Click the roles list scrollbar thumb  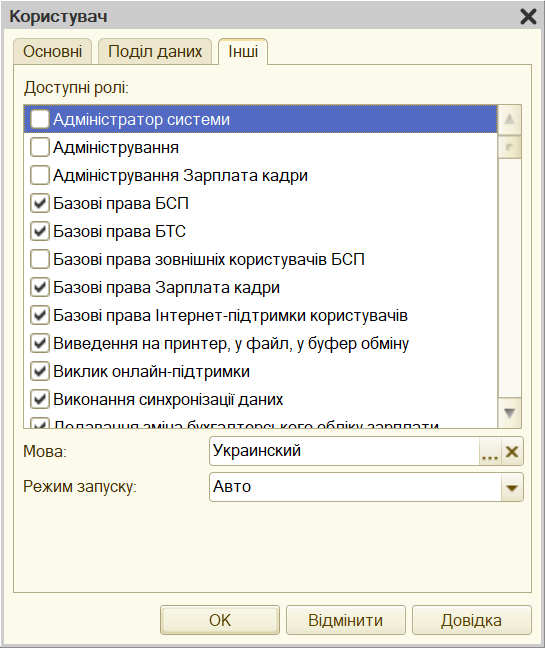509,147
